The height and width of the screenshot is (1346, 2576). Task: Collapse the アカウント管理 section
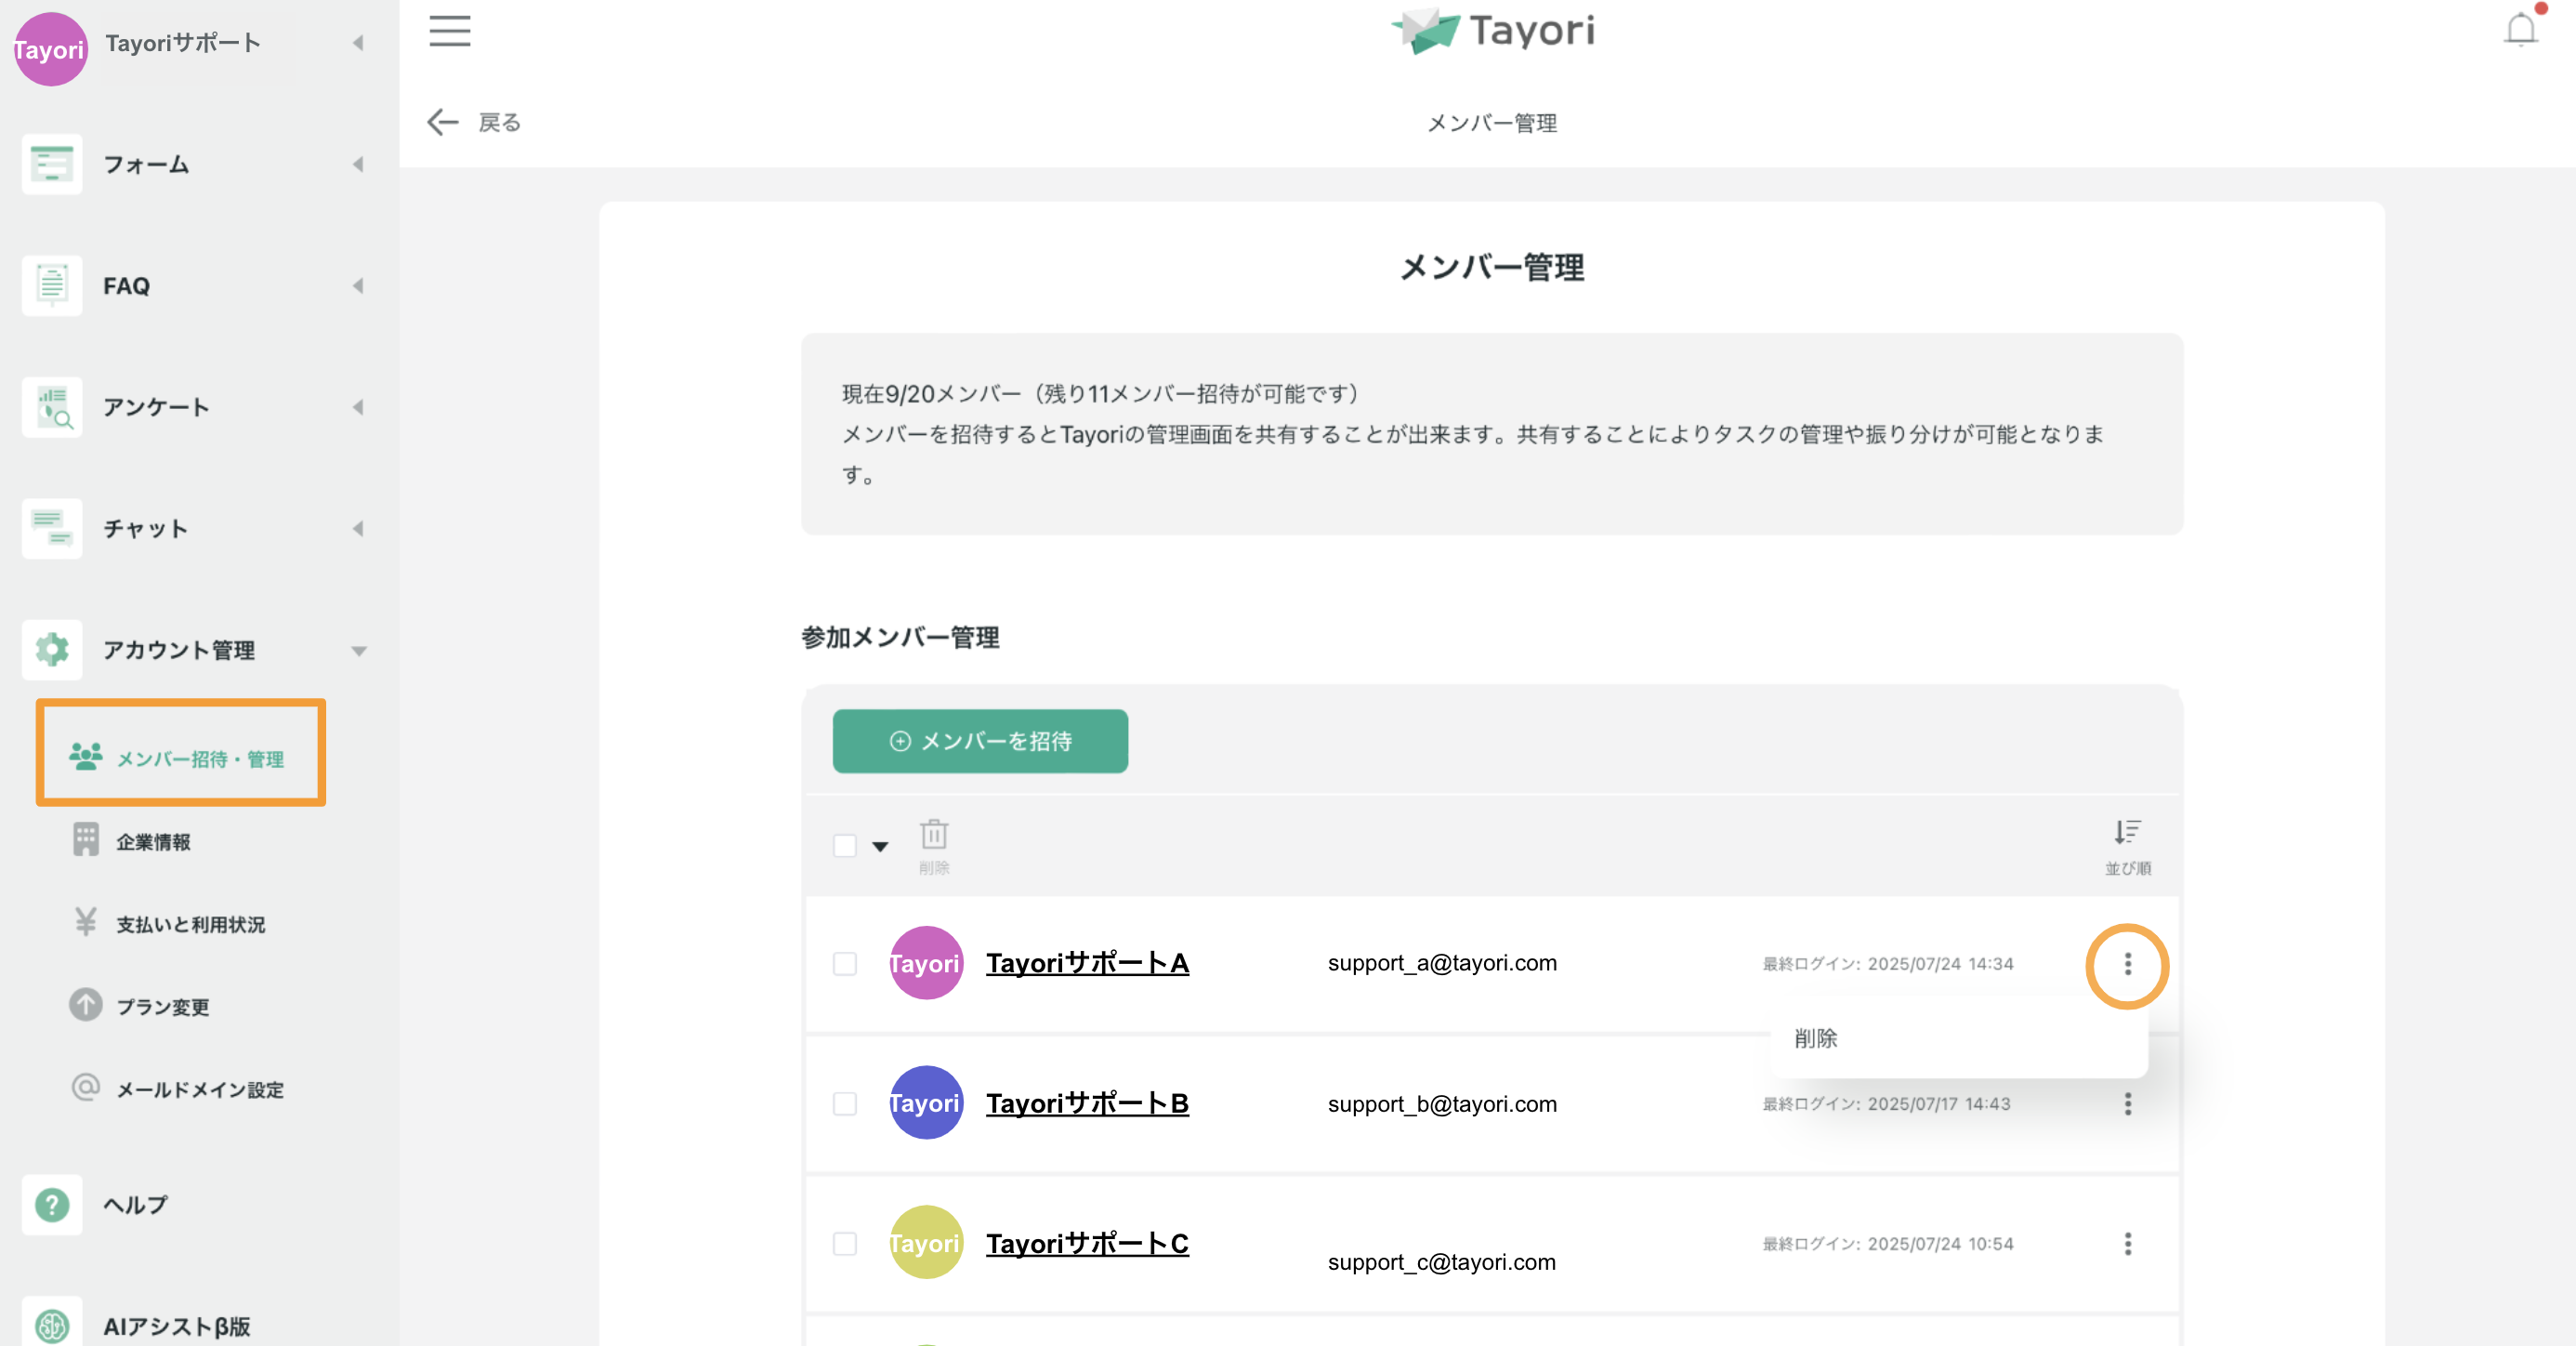pos(359,650)
